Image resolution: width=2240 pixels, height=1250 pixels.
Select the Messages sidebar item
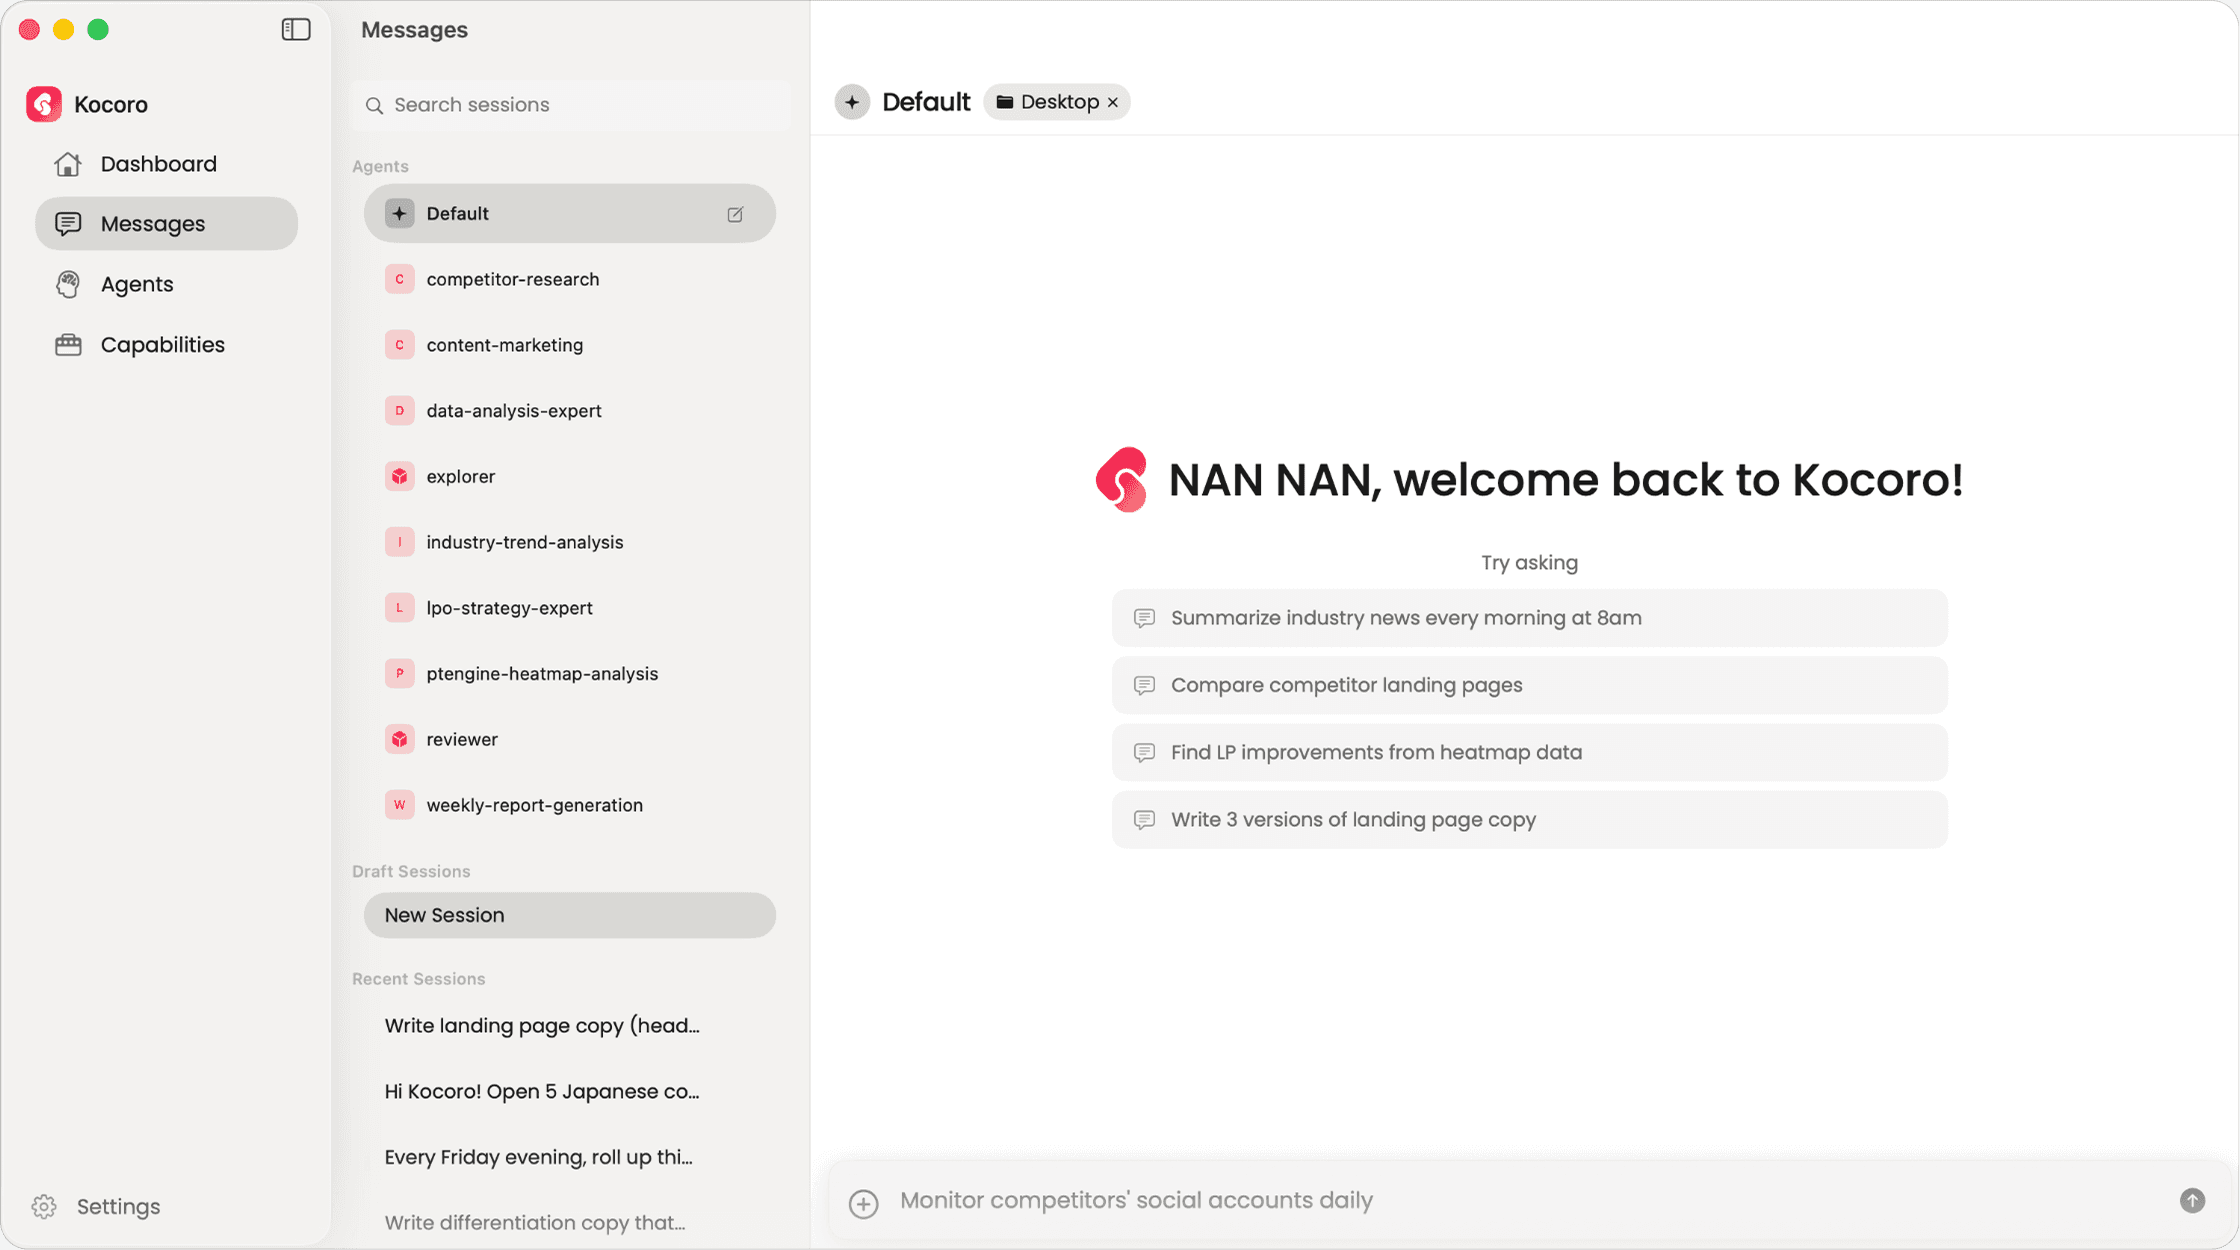166,224
